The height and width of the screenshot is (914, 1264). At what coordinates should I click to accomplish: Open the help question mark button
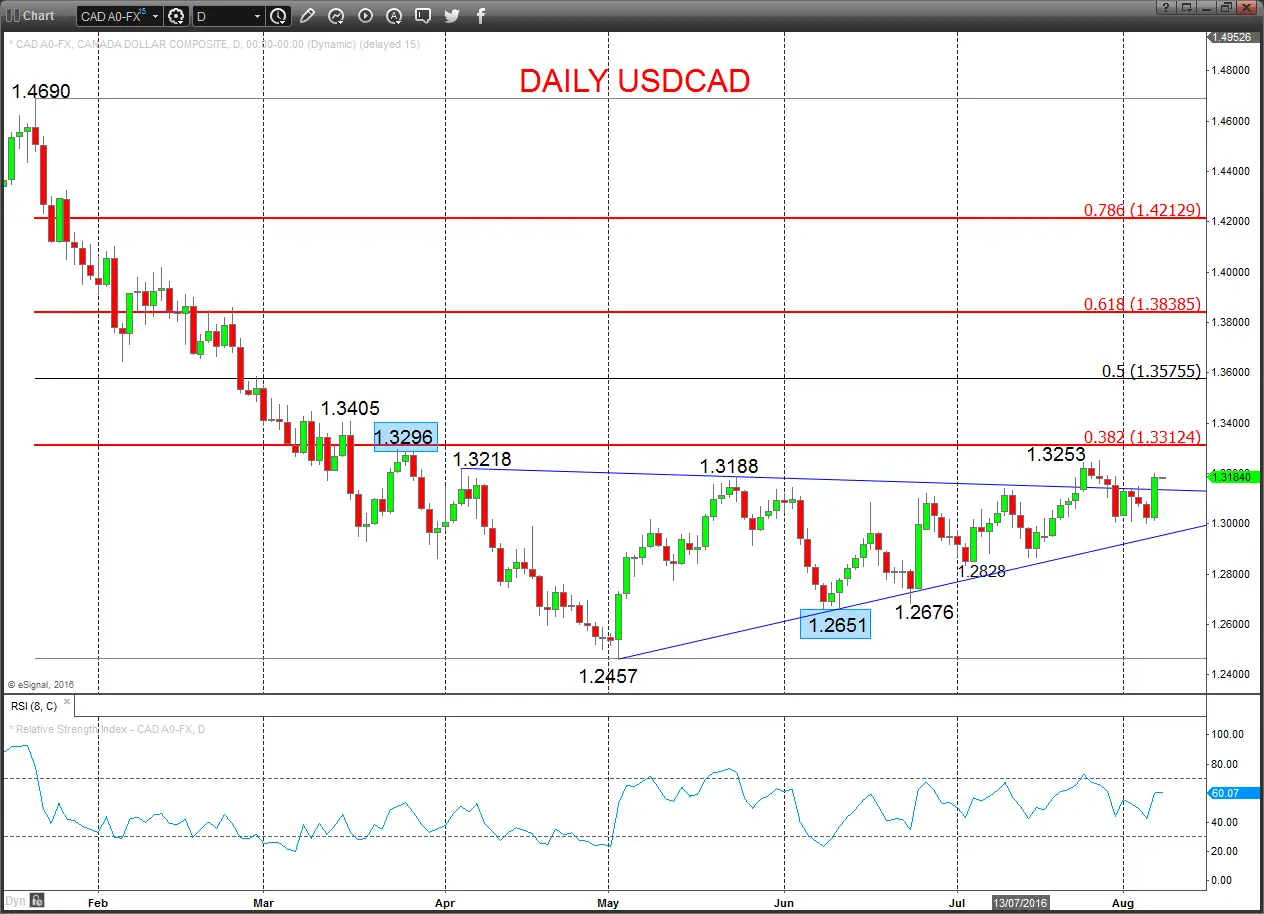[x=1164, y=7]
